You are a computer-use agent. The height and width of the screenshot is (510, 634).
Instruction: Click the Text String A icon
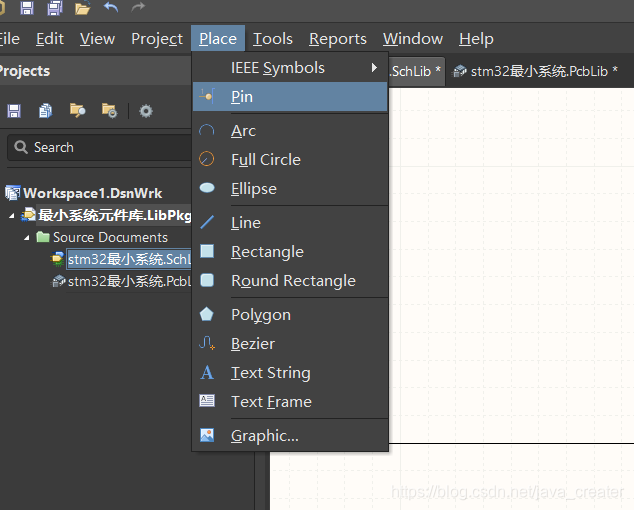[207, 372]
